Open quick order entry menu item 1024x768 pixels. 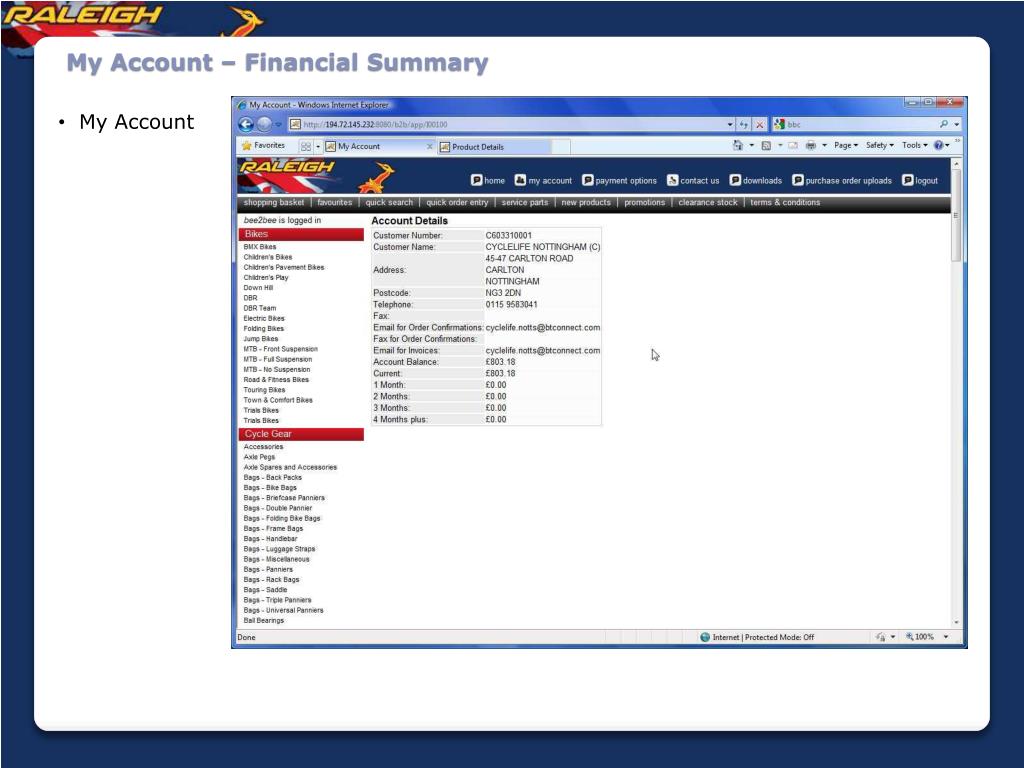(x=457, y=202)
